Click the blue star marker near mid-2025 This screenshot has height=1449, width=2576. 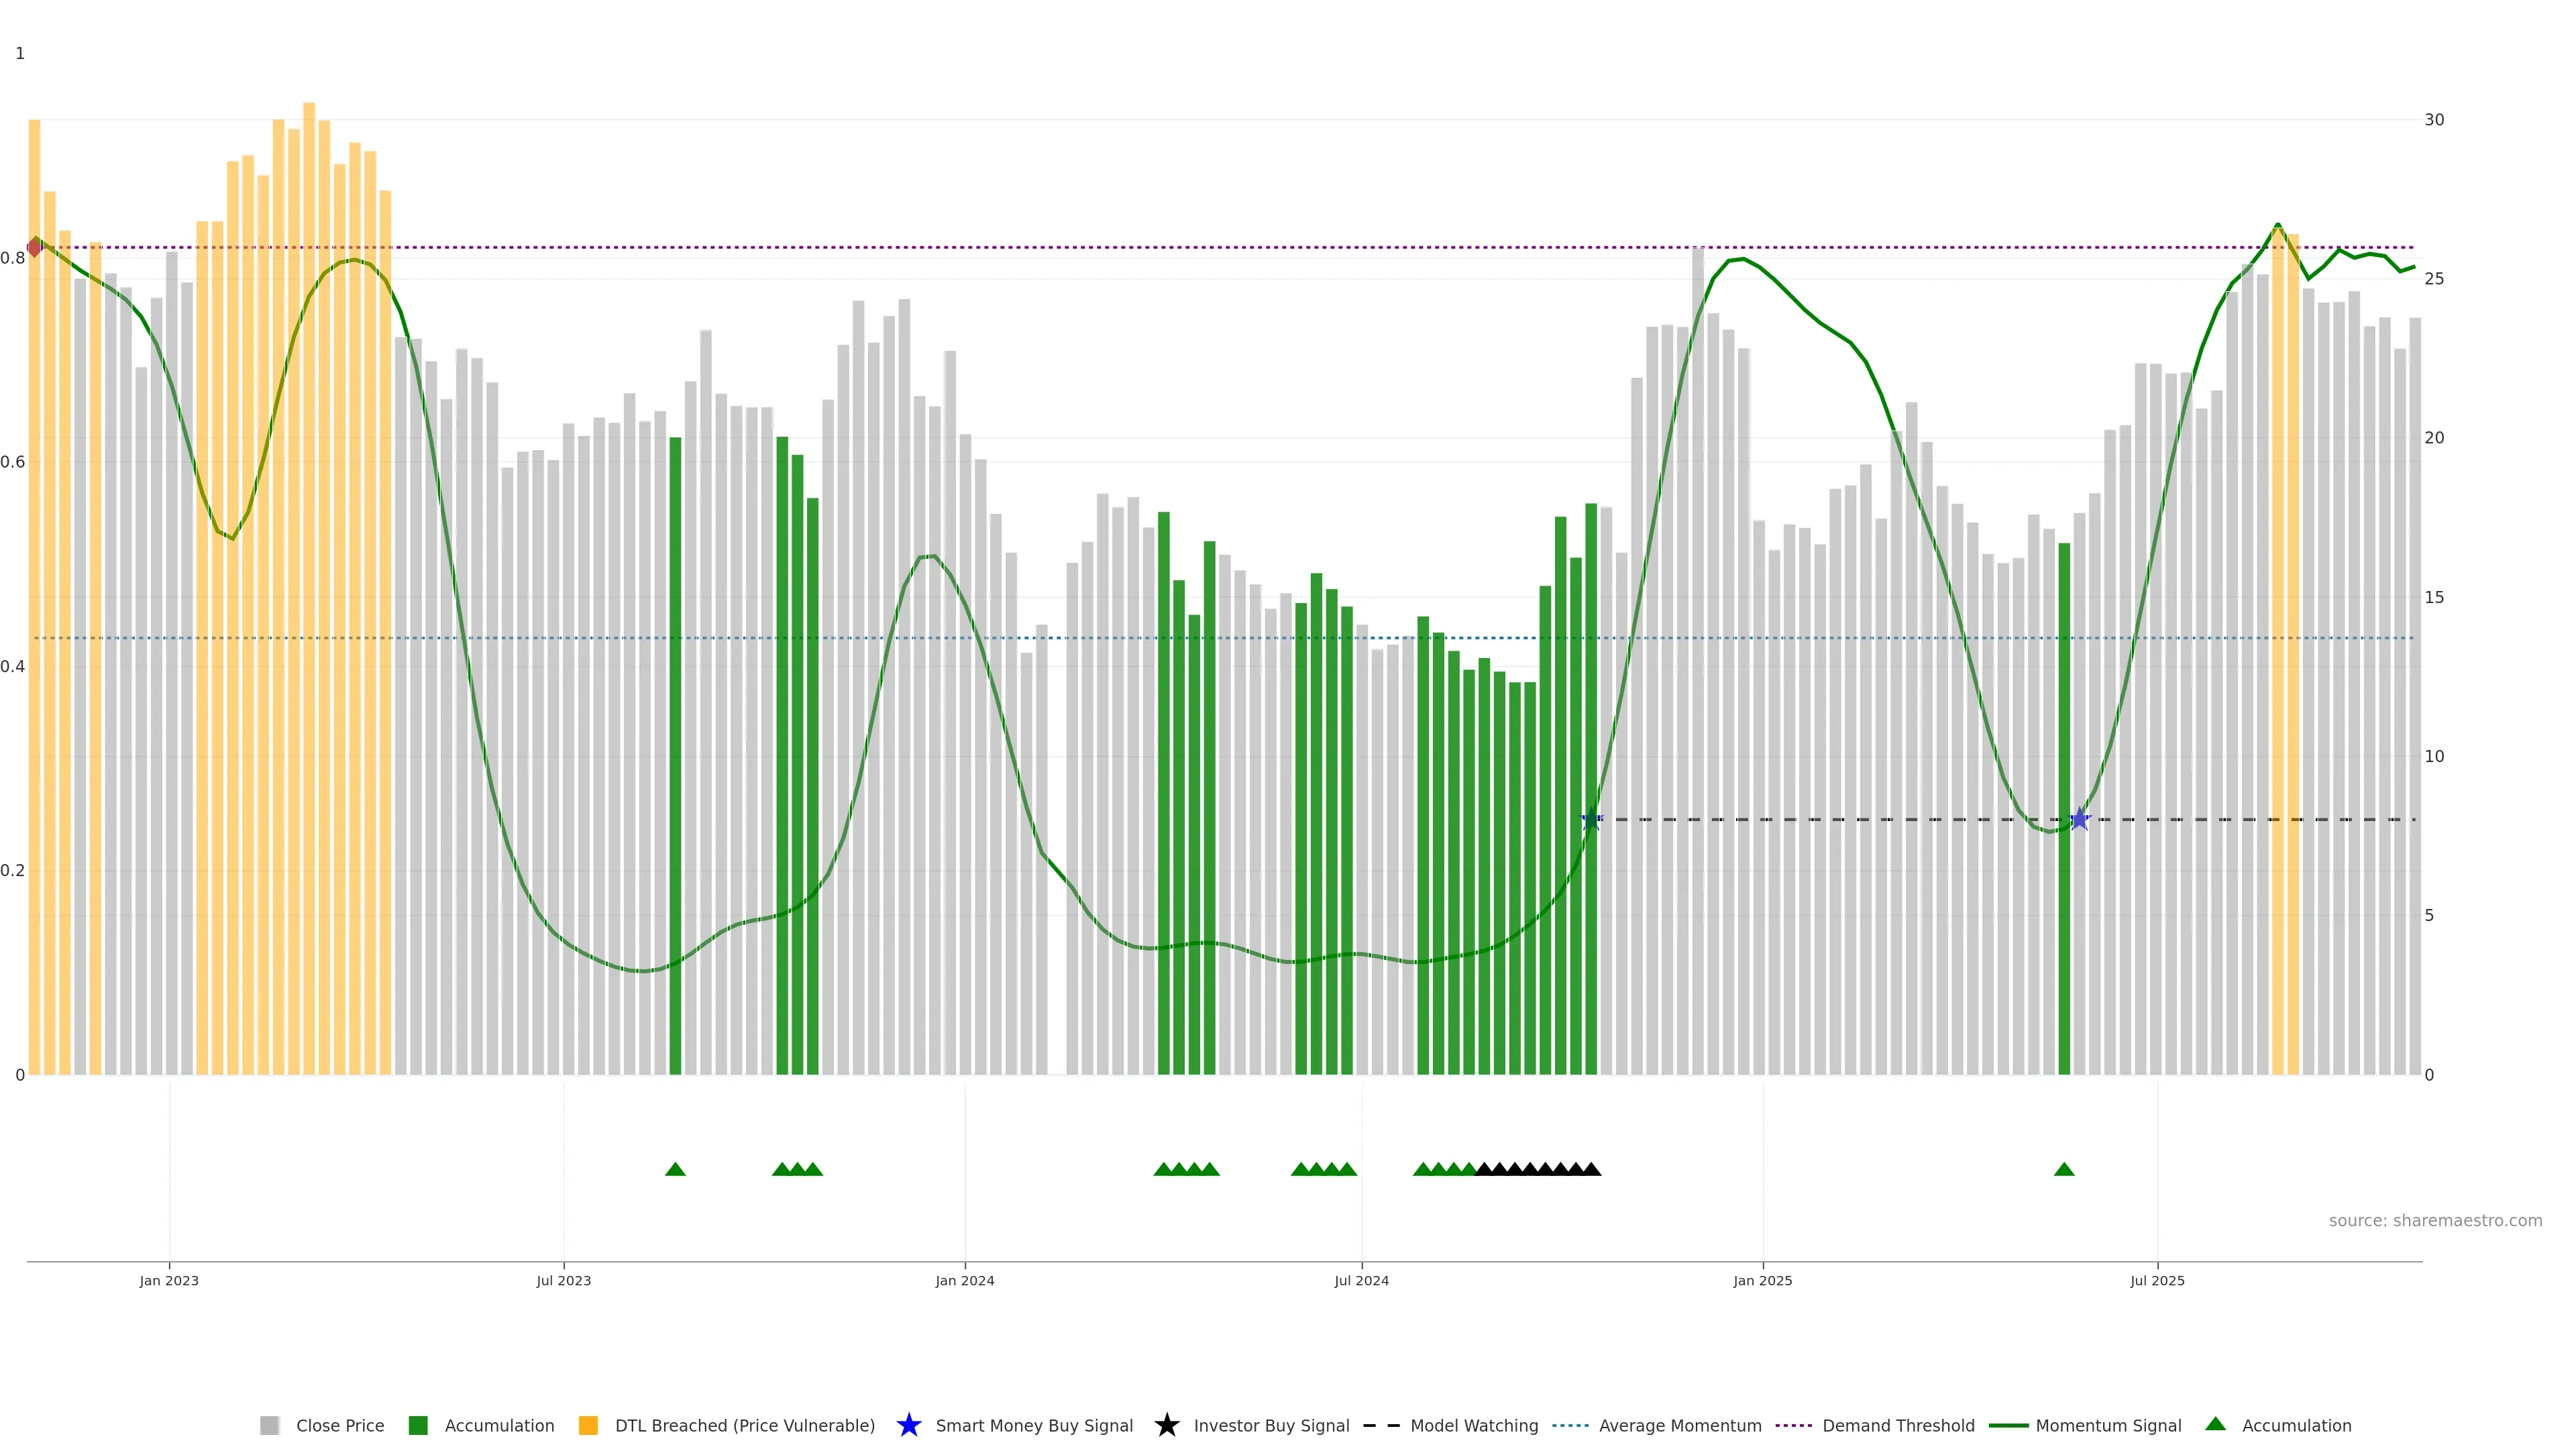click(2080, 819)
